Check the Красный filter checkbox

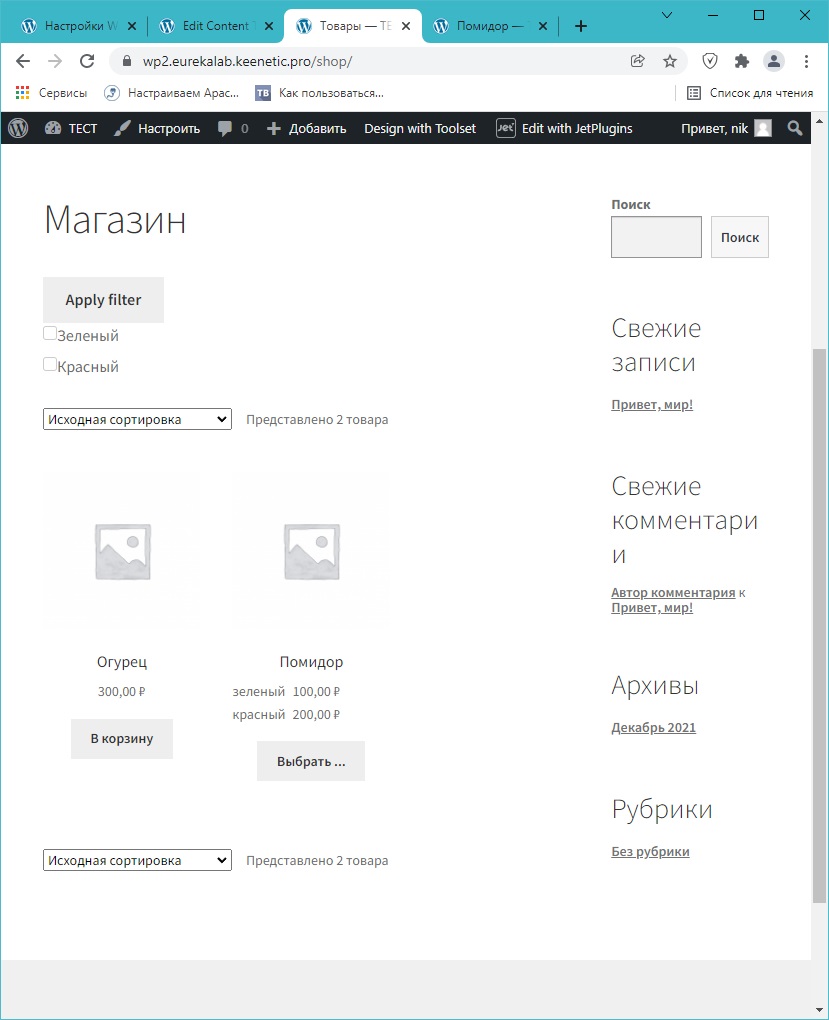(x=50, y=365)
